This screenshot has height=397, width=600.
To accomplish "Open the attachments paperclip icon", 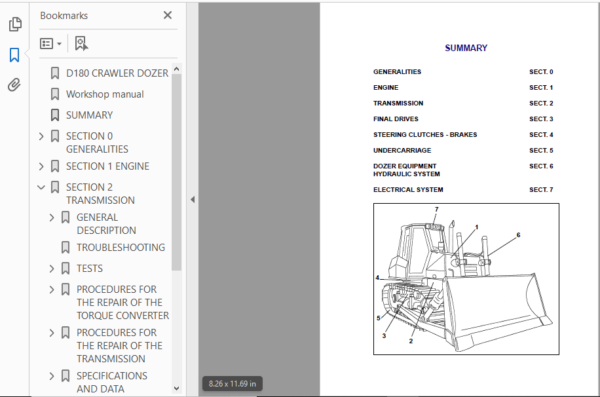I will tap(14, 85).
